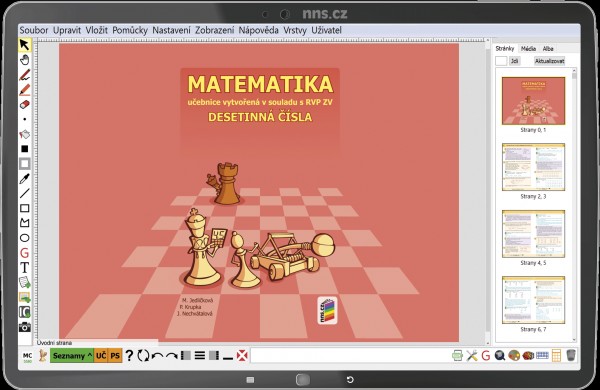600x390 pixels.
Task: Open the wrench and screwdriver tools icon
Action: tap(472, 356)
